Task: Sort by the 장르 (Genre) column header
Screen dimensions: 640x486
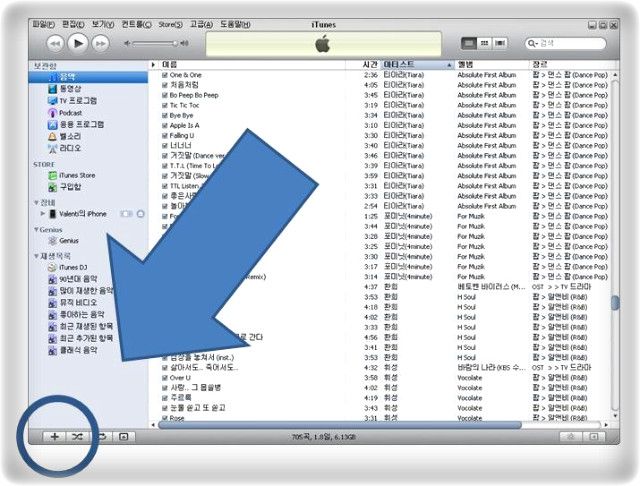Action: pyautogui.click(x=570, y=64)
